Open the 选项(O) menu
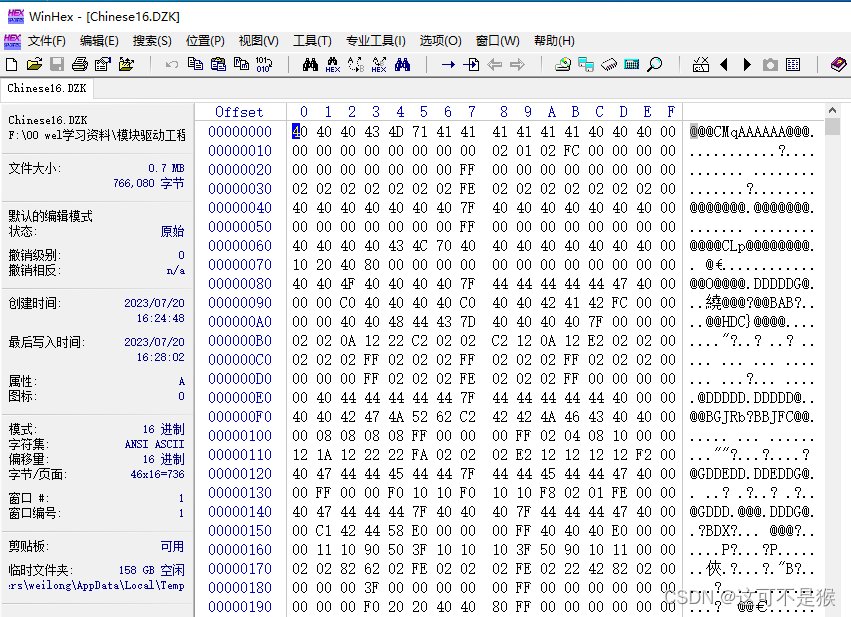The height and width of the screenshot is (617, 851). tap(440, 41)
